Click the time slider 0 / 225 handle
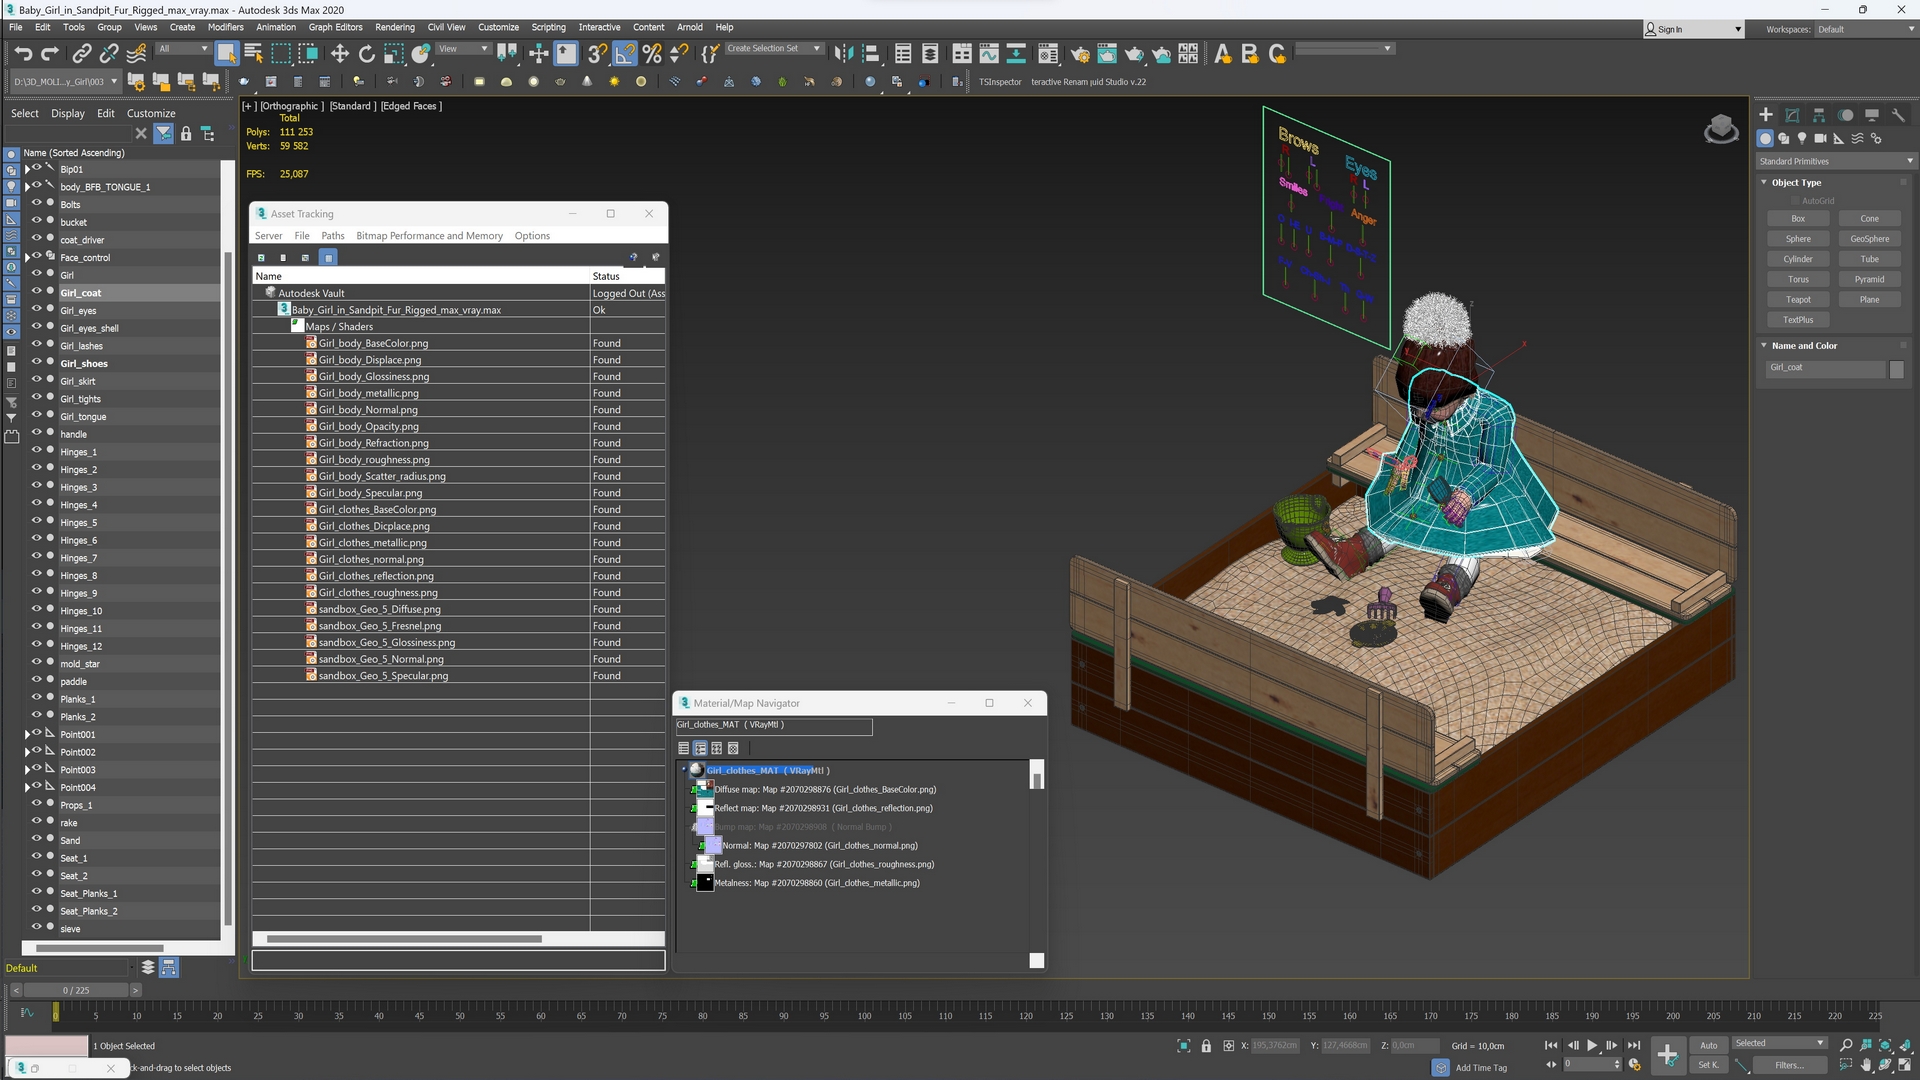1920x1080 pixels. (76, 990)
